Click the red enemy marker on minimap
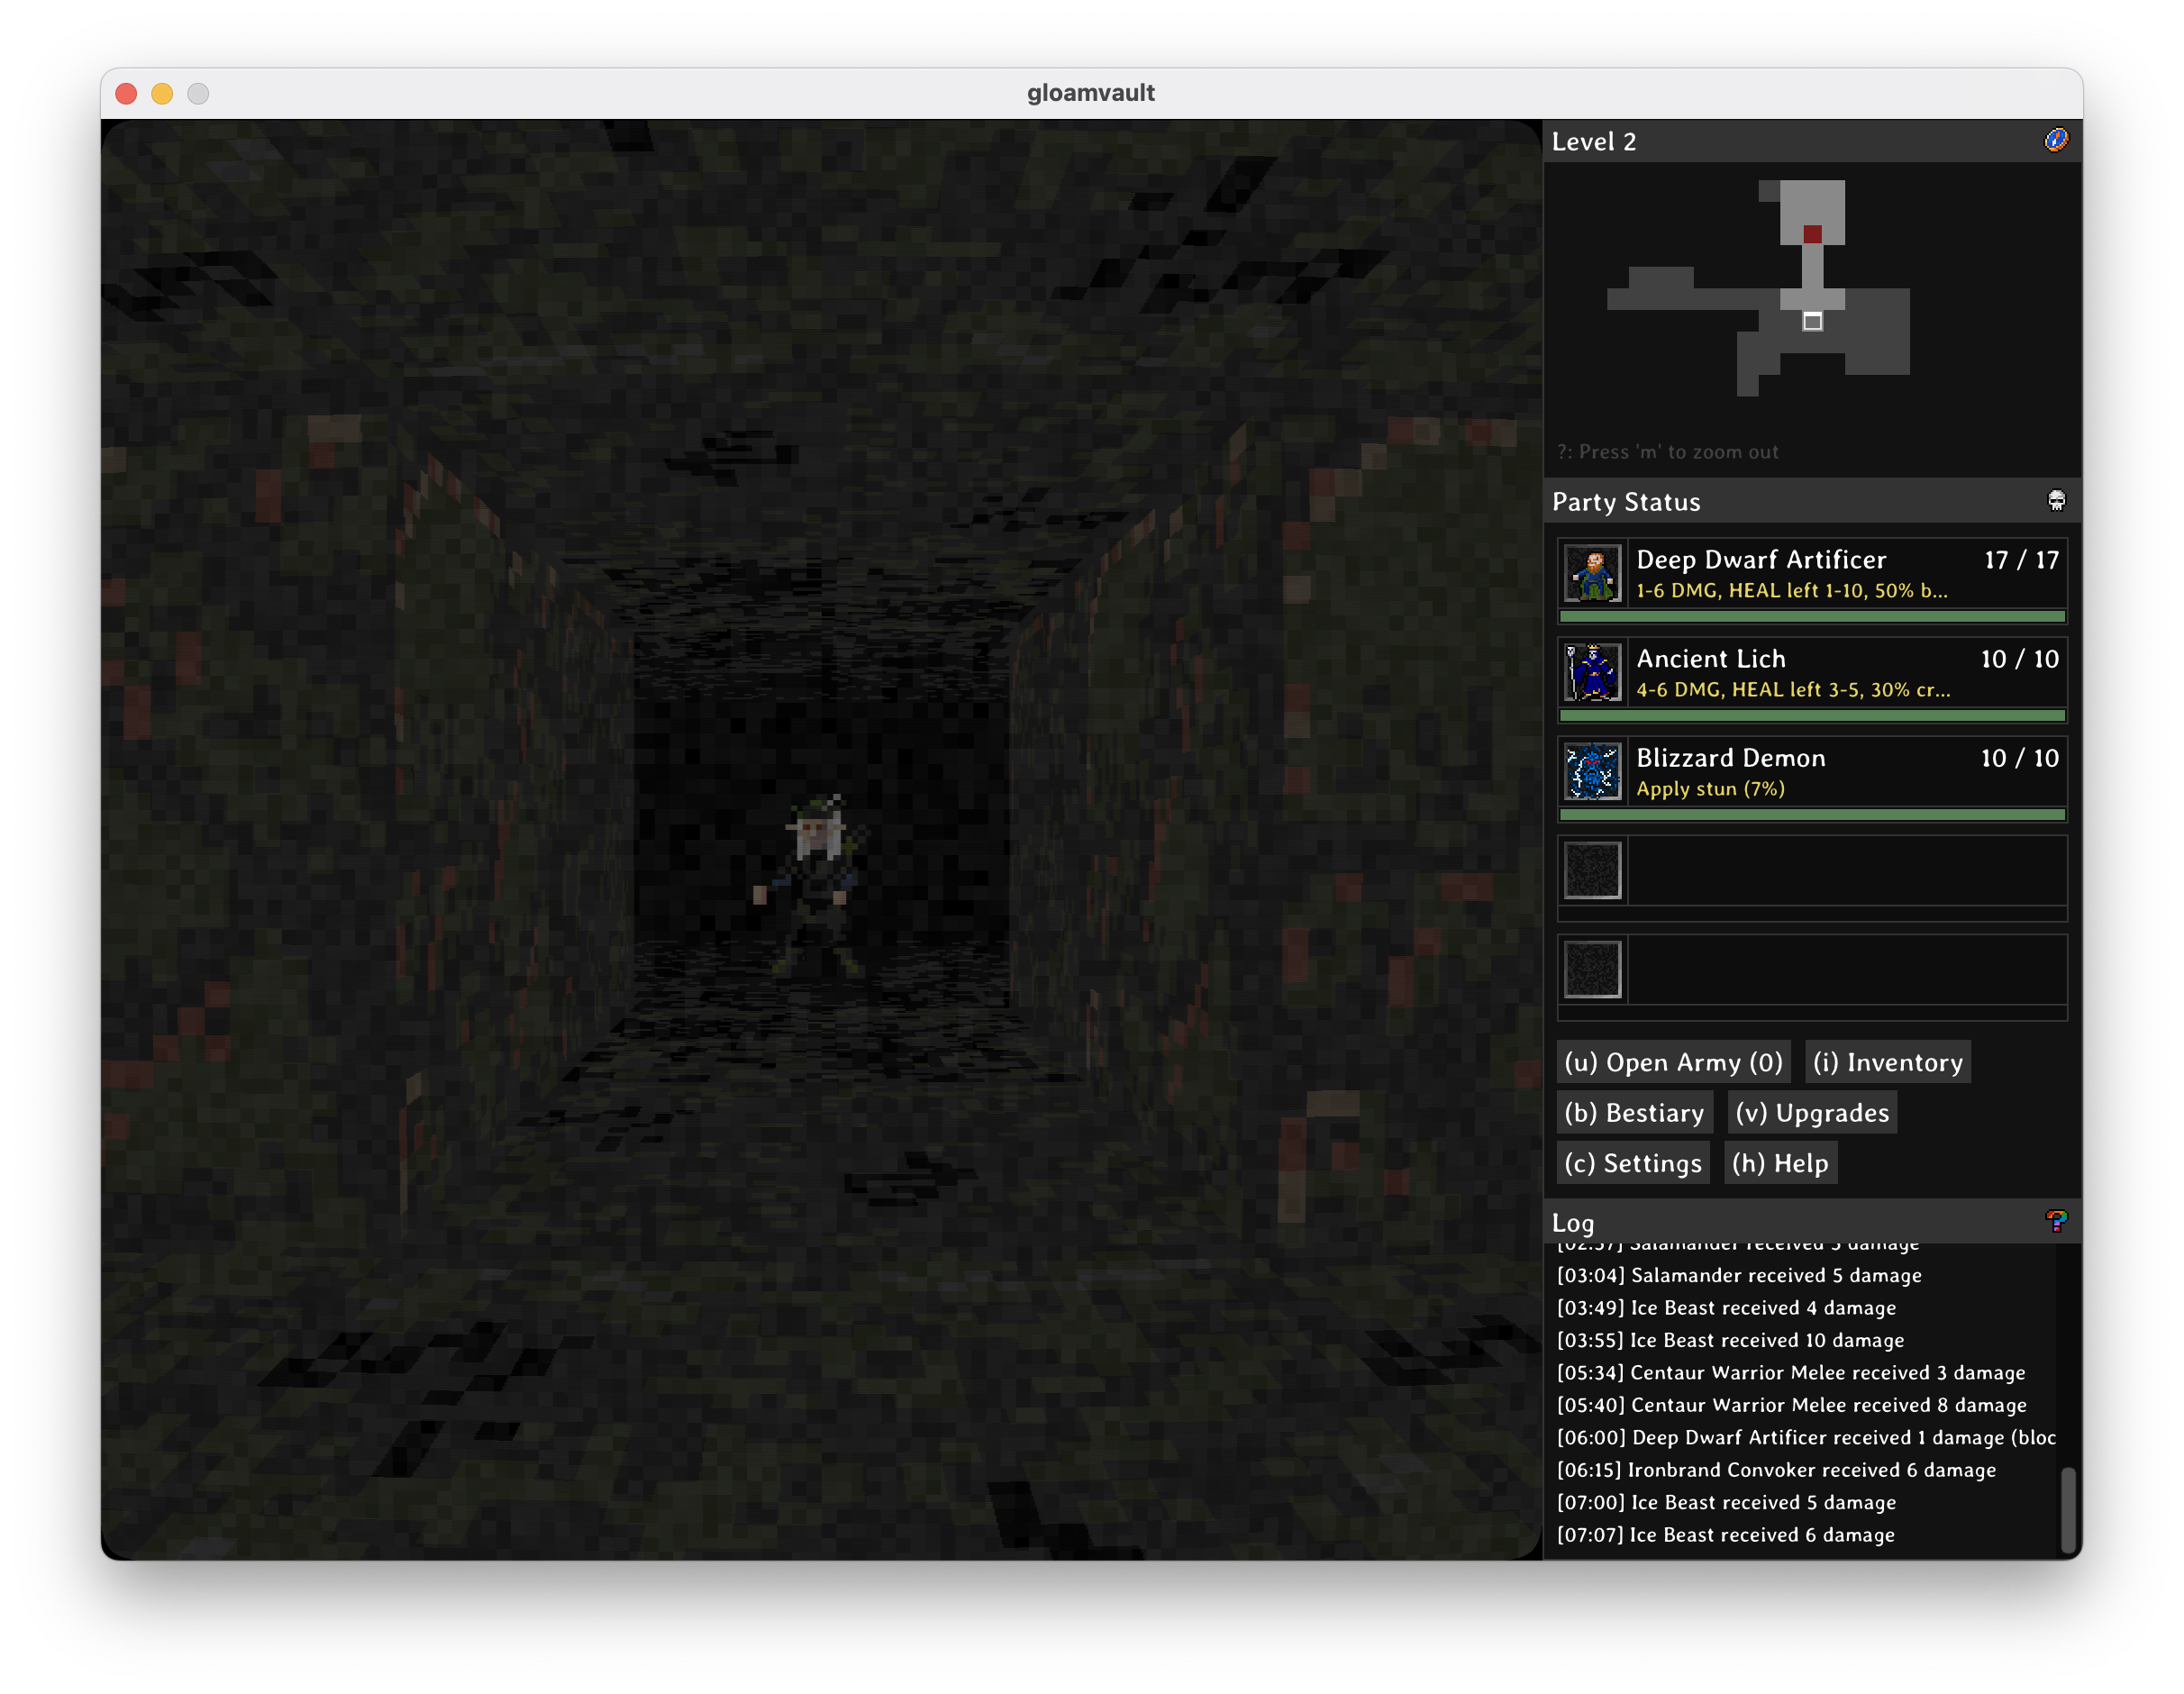Screen dimensions: 2184x1694 (x=1812, y=234)
